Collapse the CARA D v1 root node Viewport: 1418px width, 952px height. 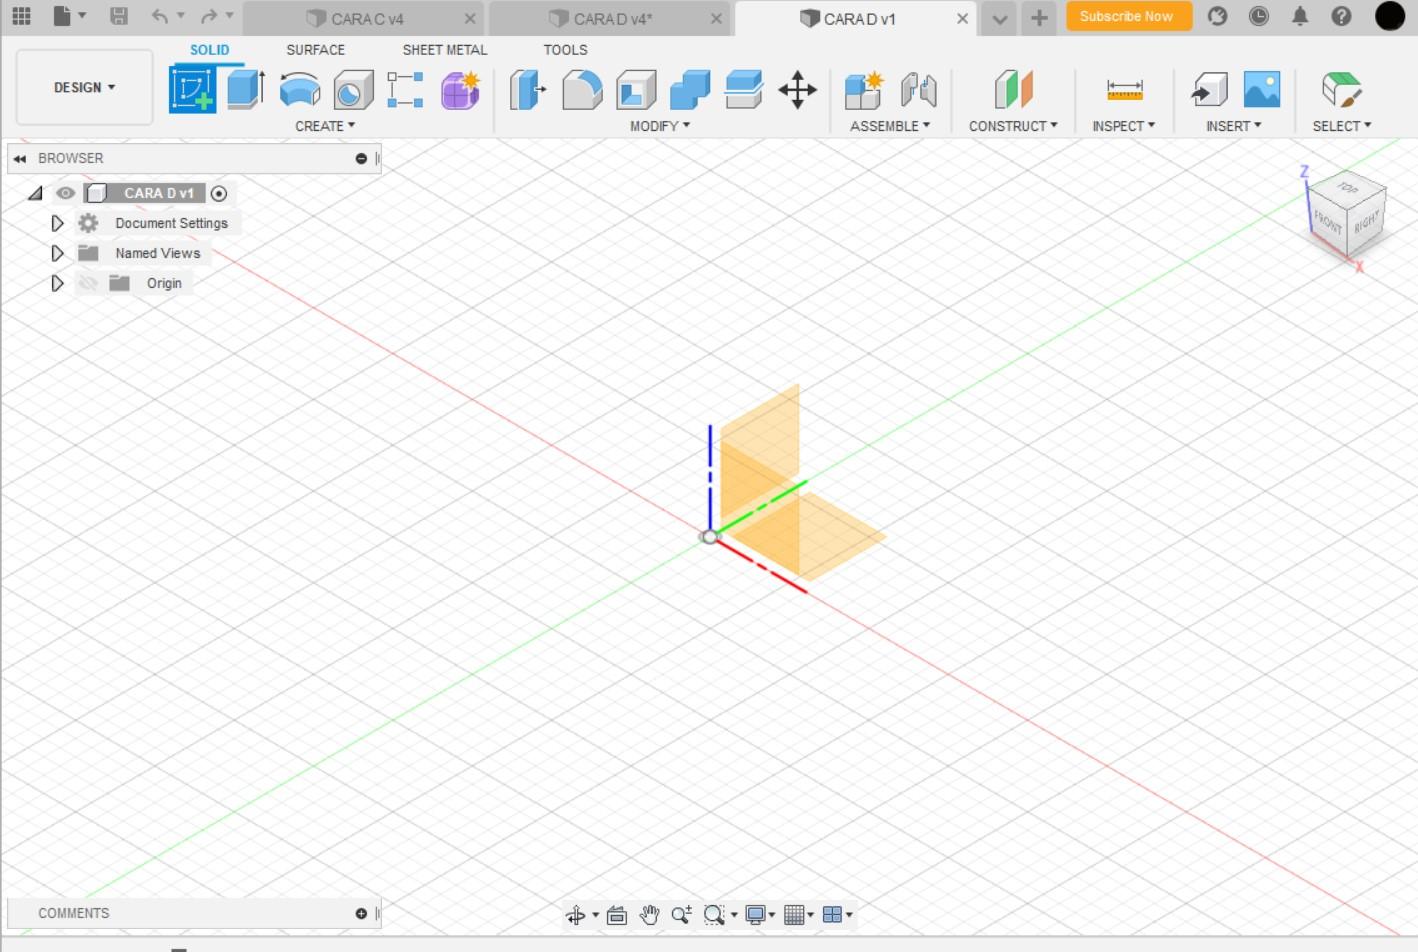36,193
